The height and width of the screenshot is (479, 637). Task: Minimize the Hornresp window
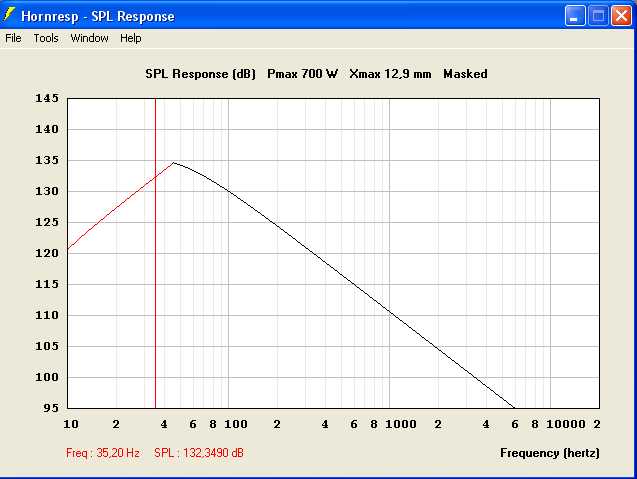[575, 16]
